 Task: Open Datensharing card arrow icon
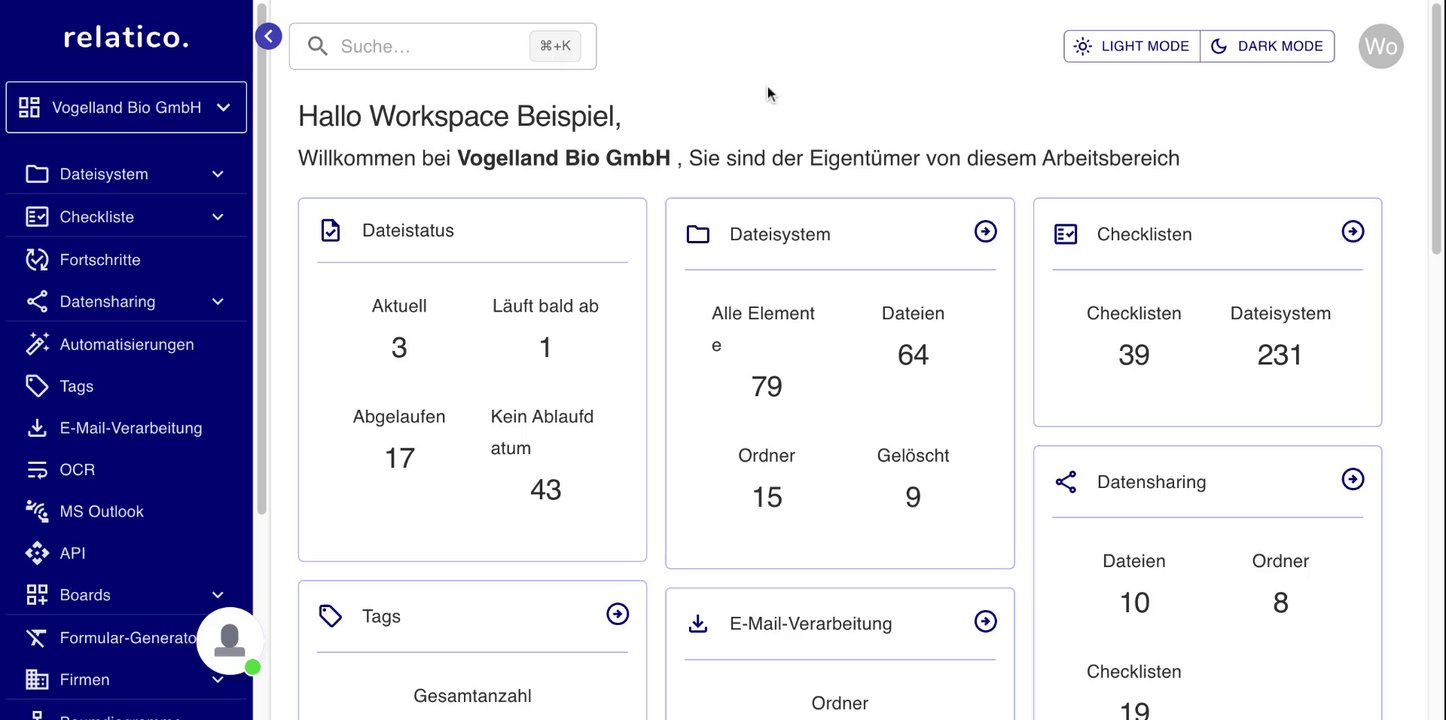coord(1352,480)
